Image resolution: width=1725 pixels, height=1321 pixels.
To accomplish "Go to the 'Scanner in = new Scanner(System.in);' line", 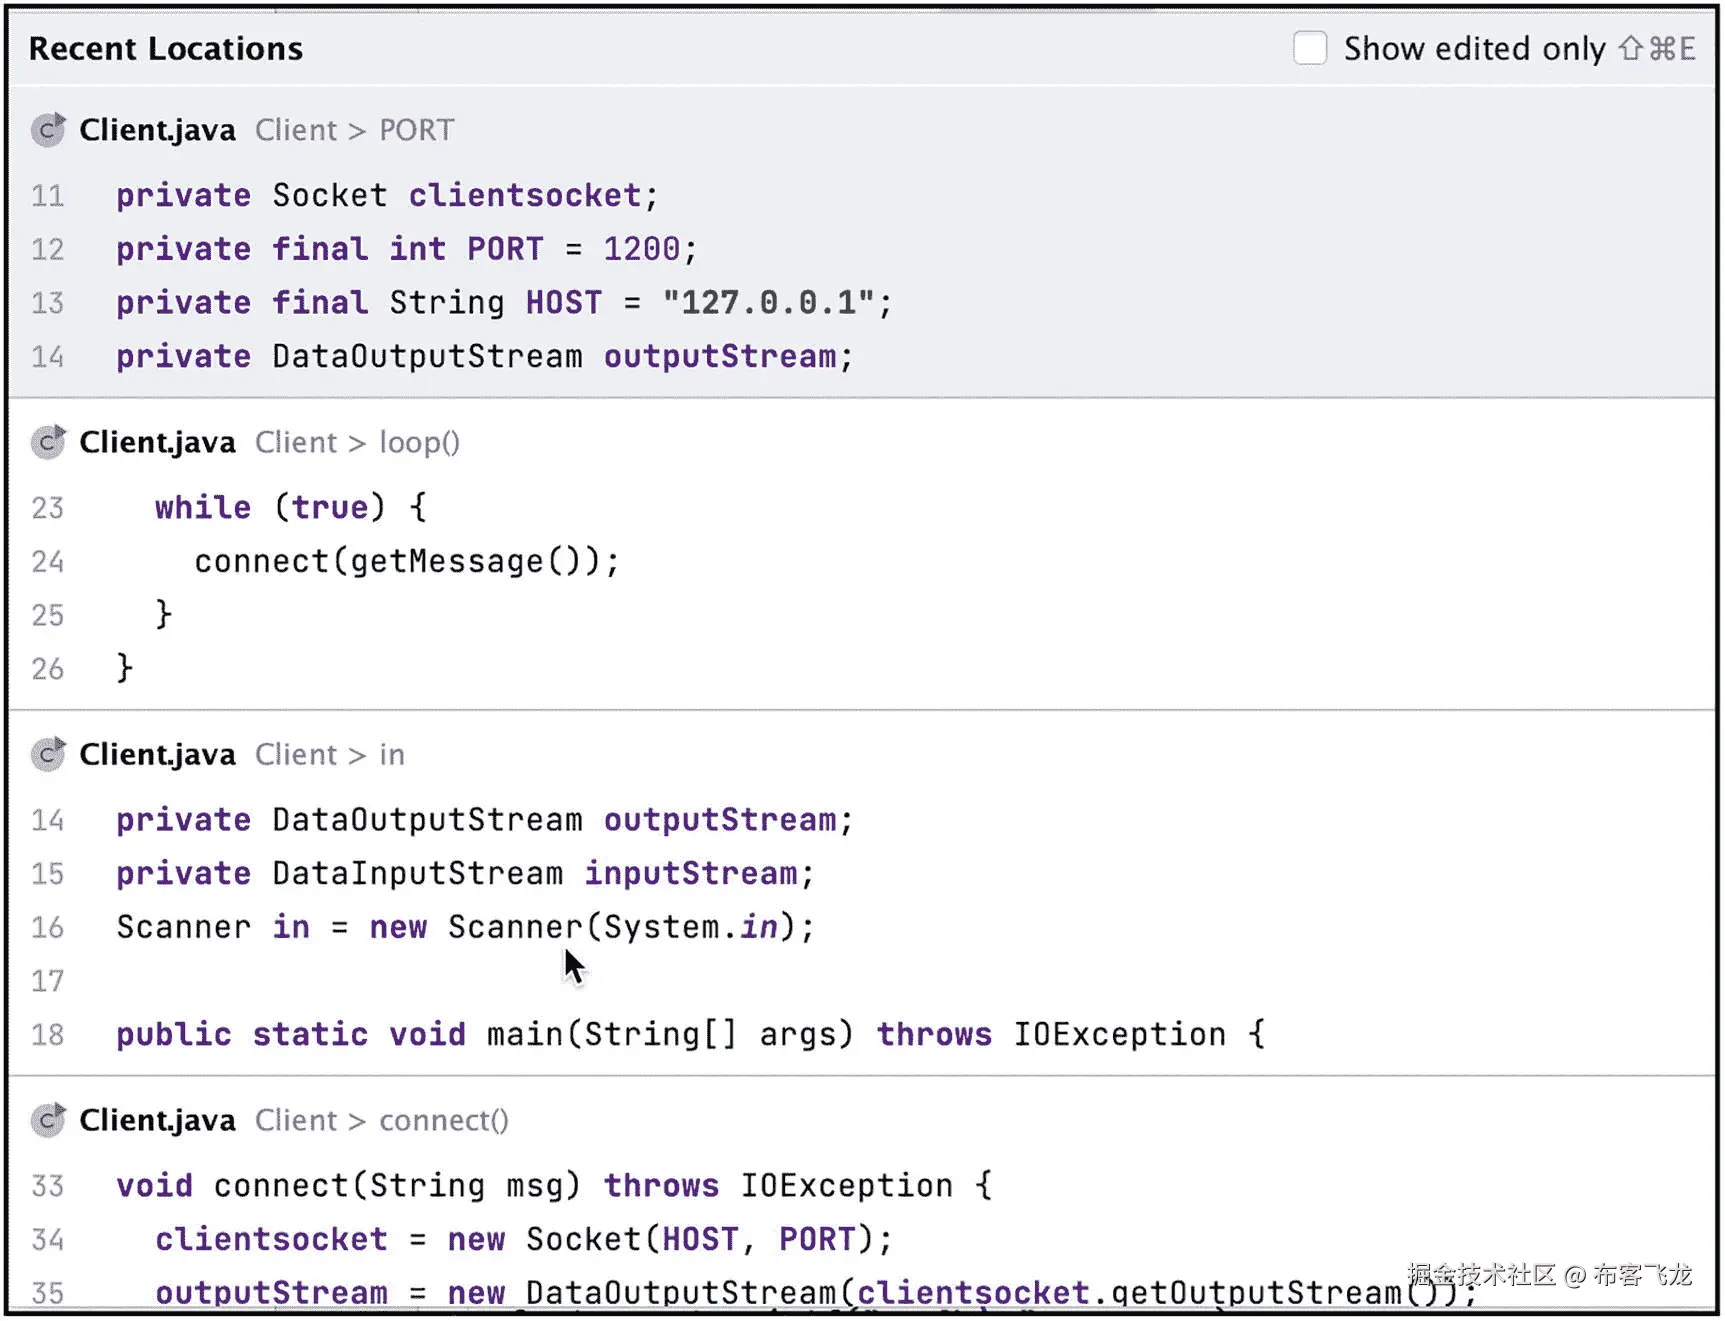I will click(x=465, y=927).
